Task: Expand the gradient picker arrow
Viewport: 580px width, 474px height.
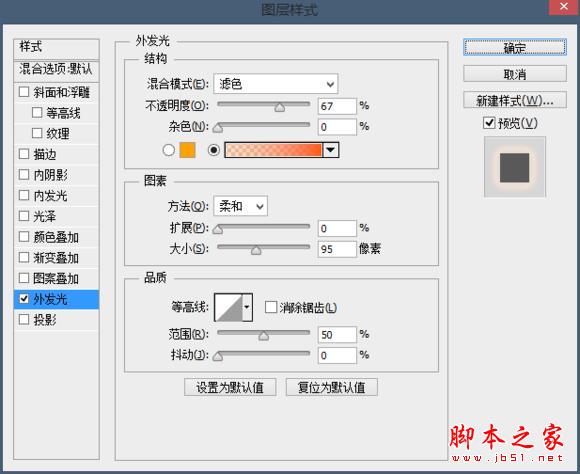Action: tap(331, 150)
